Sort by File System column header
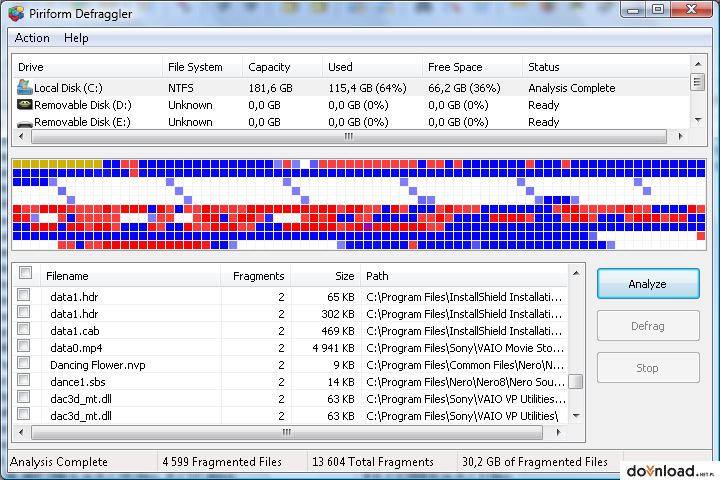720x480 pixels. (202, 67)
